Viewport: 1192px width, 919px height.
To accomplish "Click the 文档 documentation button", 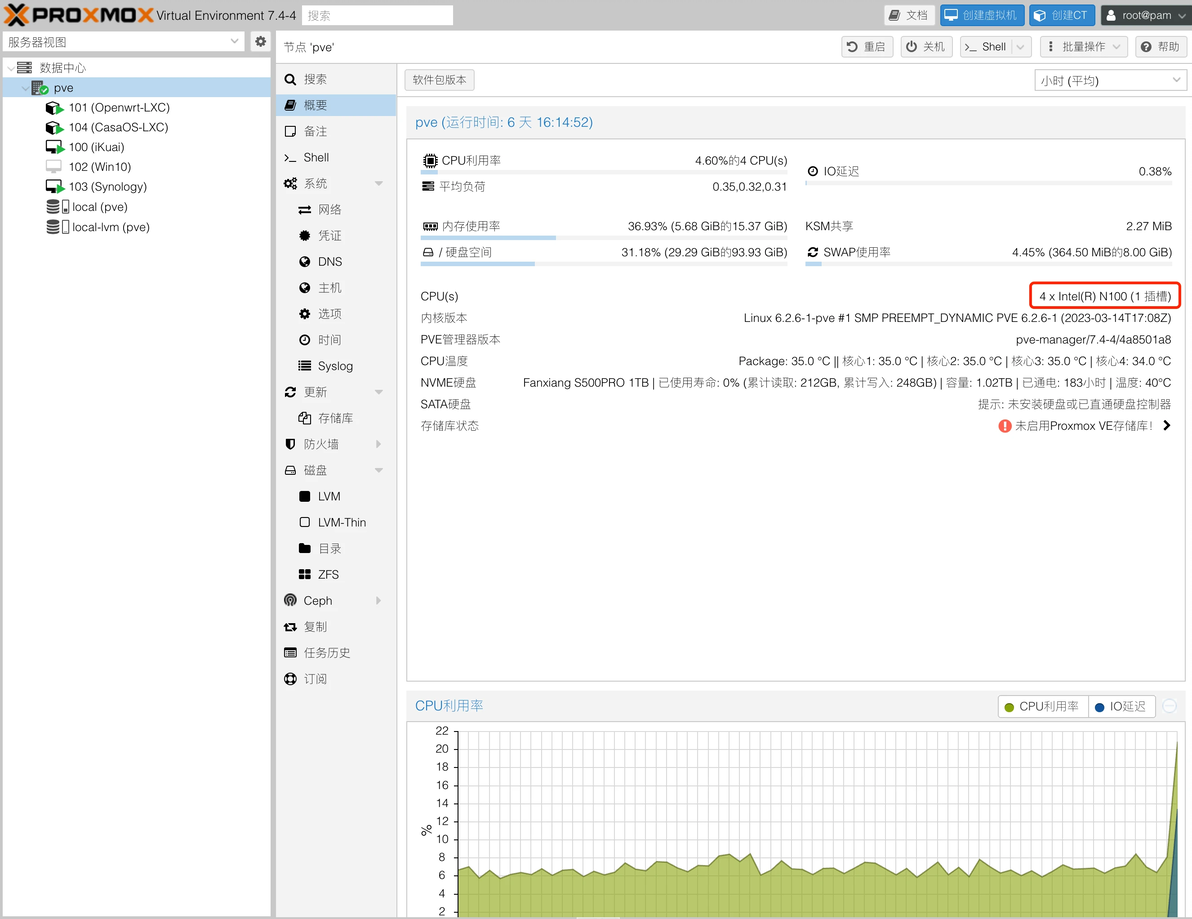I will tap(908, 15).
